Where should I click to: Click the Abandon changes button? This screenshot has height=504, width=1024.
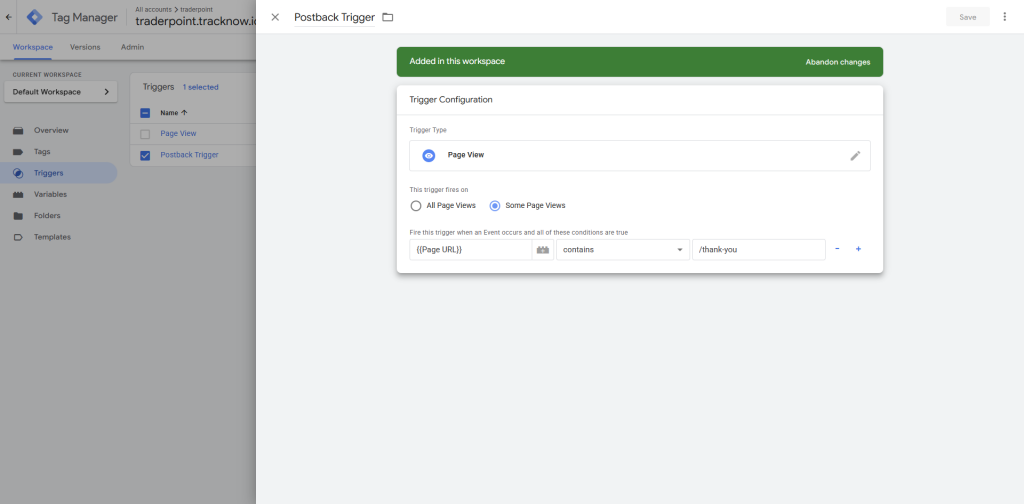point(837,62)
